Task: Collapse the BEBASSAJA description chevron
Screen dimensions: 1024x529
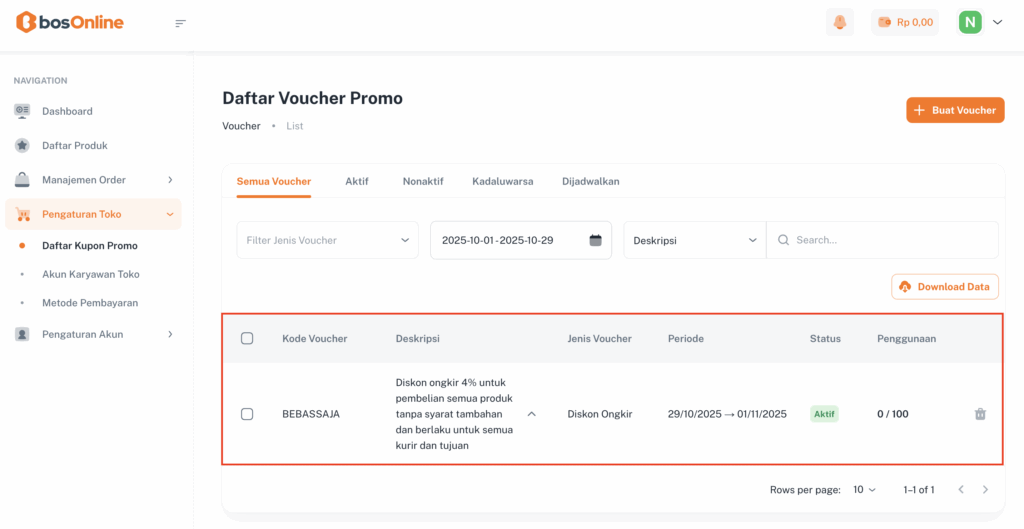Action: 531,414
